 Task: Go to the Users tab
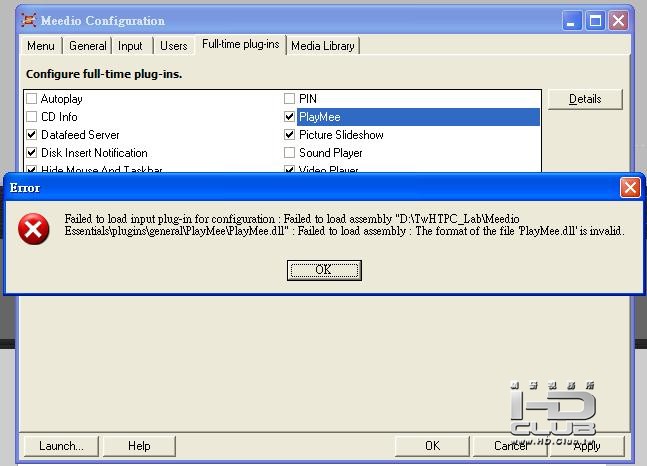[174, 46]
